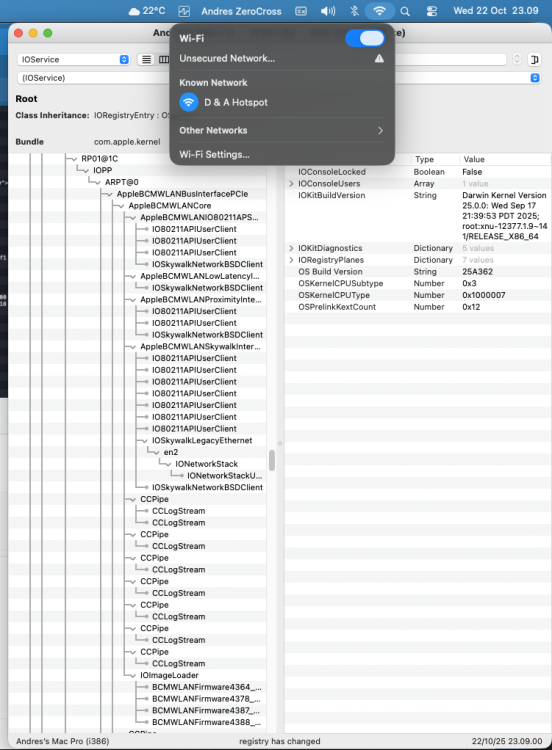Open the date and time Wed 22 Oct
This screenshot has height=750, width=552.
click(496, 11)
